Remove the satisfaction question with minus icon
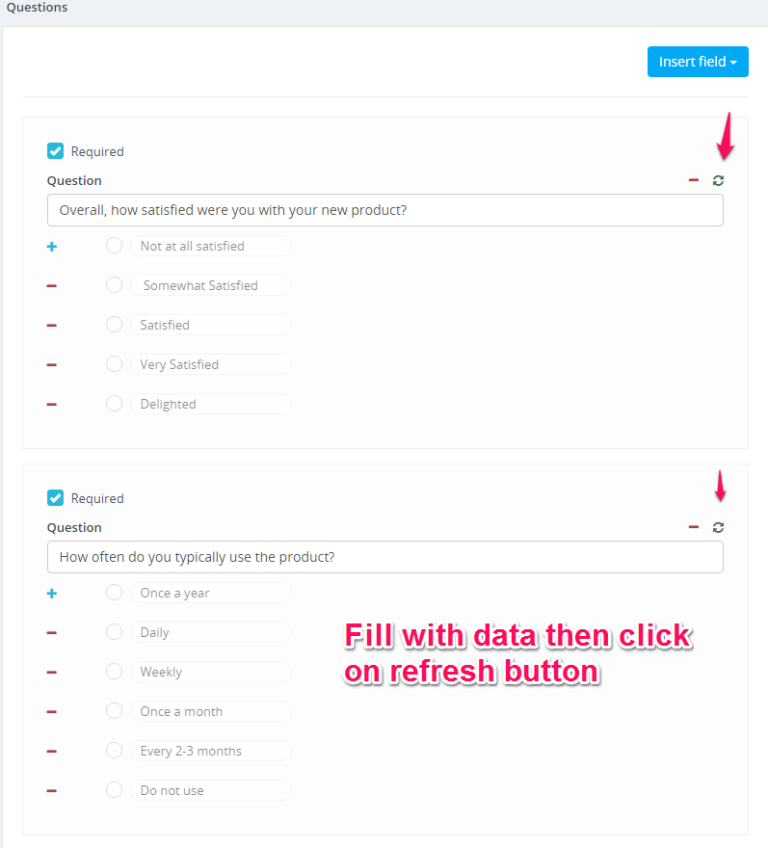This screenshot has width=768, height=848. pyautogui.click(x=694, y=180)
